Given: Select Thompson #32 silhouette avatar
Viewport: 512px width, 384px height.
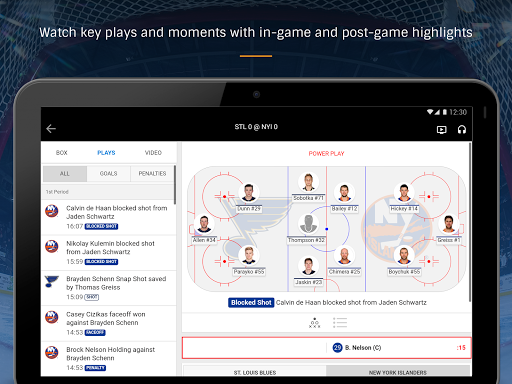Looking at the screenshot, I should [308, 224].
